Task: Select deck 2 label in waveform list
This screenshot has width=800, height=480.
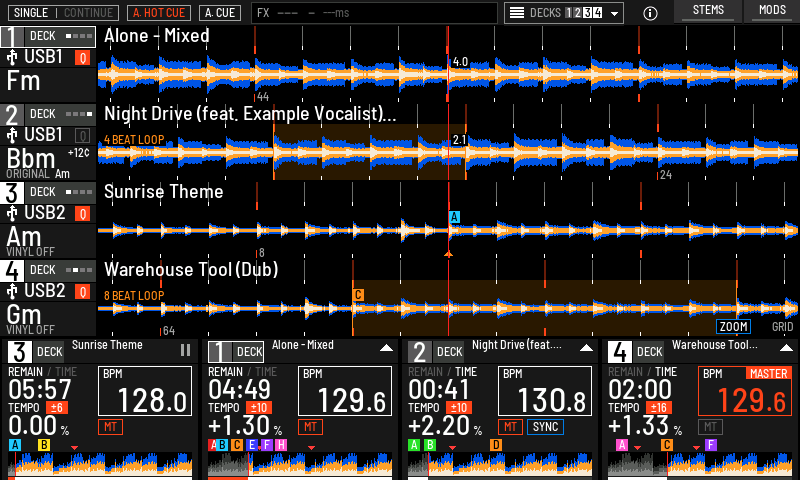Action: (x=48, y=114)
